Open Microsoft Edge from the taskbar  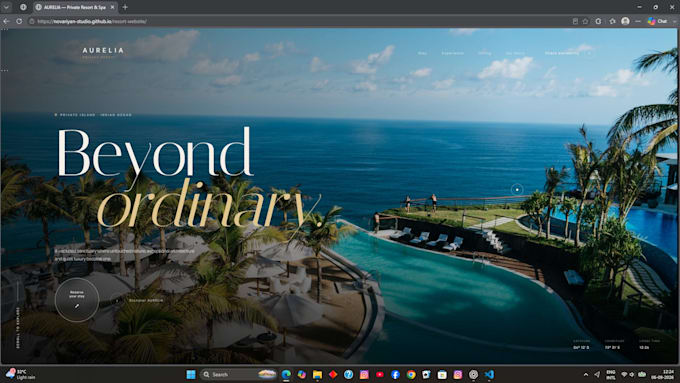coord(286,374)
